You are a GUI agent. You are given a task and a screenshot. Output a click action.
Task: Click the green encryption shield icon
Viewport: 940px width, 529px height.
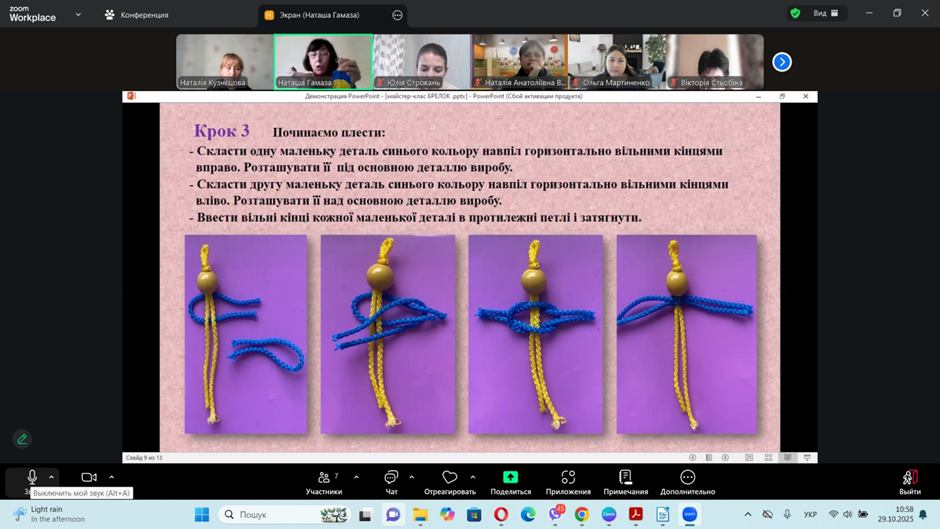[795, 14]
